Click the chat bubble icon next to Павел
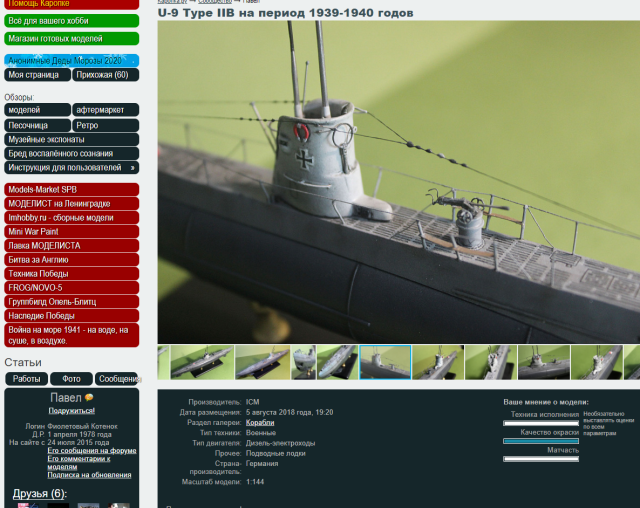This screenshot has width=640, height=508. point(89,398)
